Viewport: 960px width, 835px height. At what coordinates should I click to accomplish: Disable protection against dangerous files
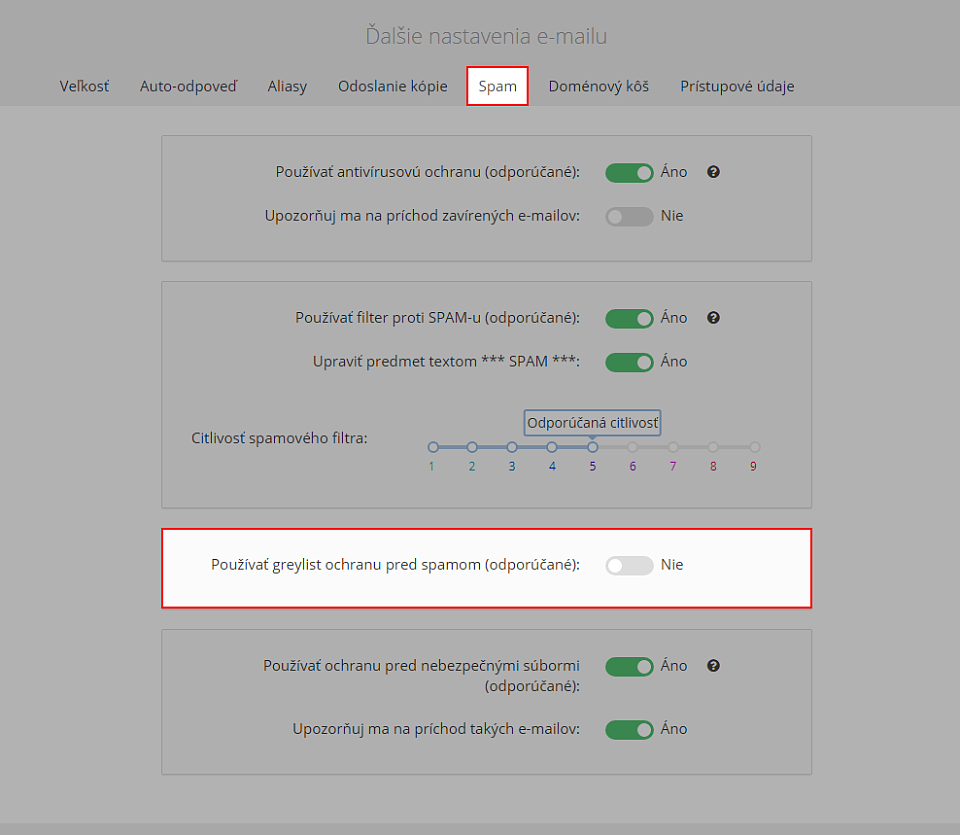point(629,666)
